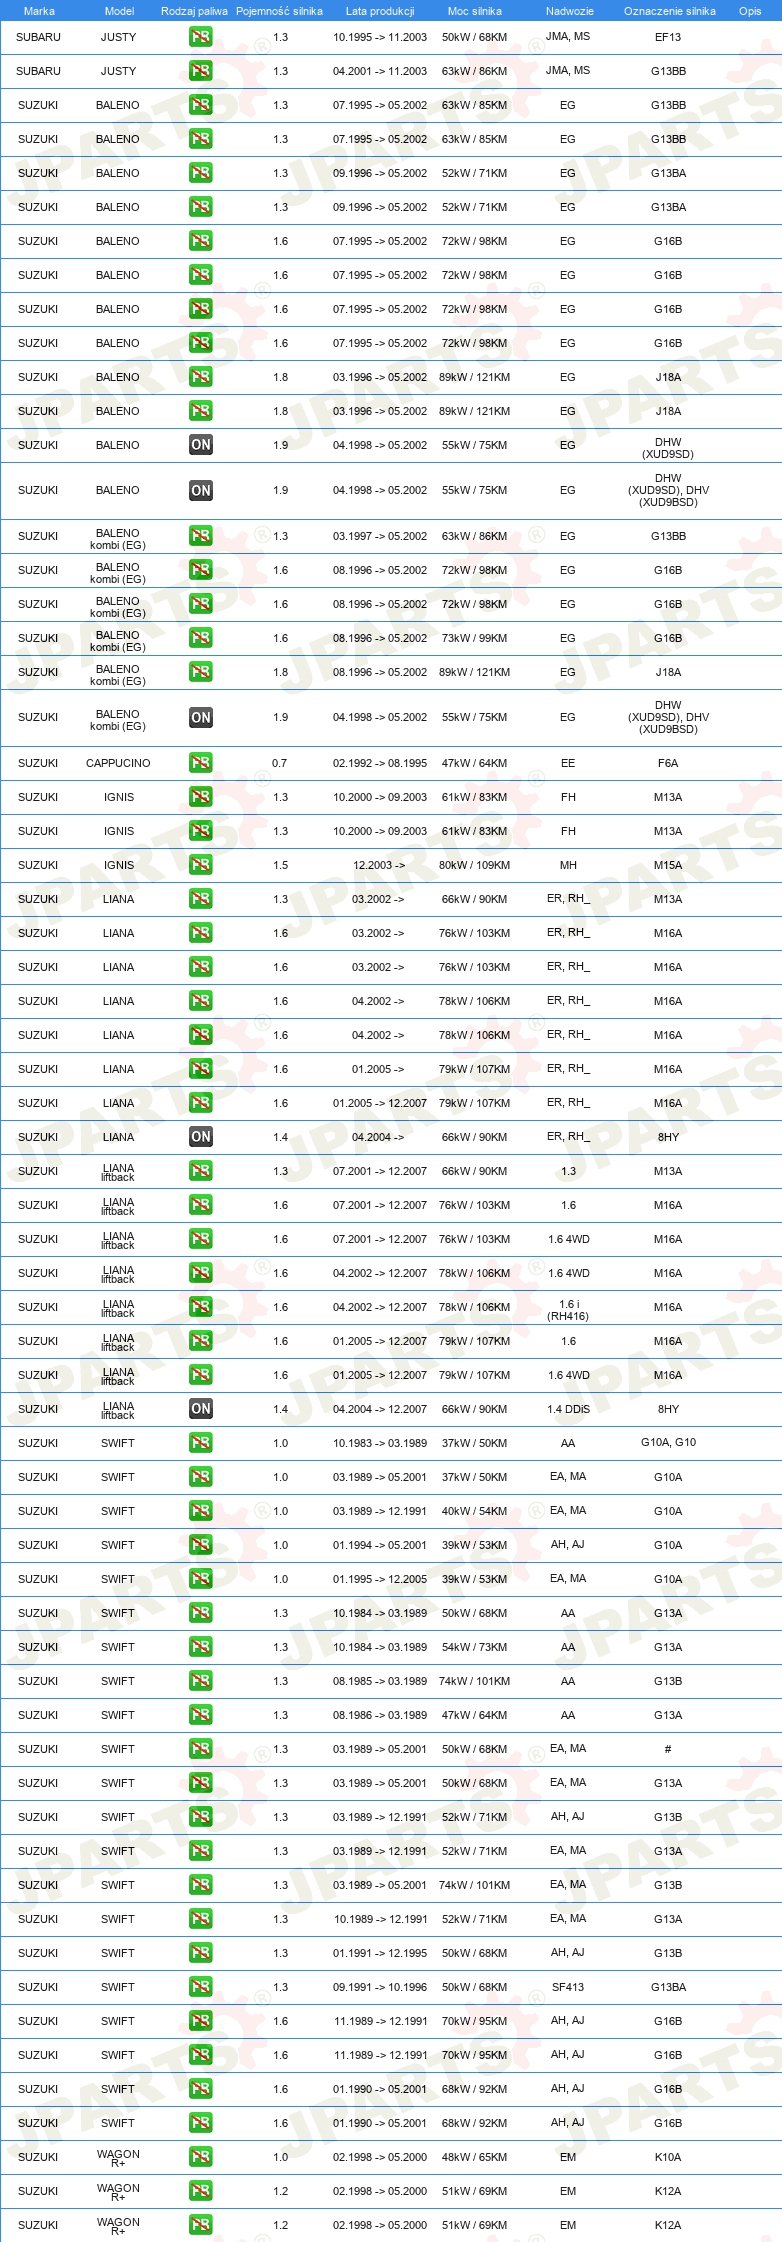Click engine code K10A
Image resolution: width=782 pixels, height=2242 pixels.
tap(668, 2157)
